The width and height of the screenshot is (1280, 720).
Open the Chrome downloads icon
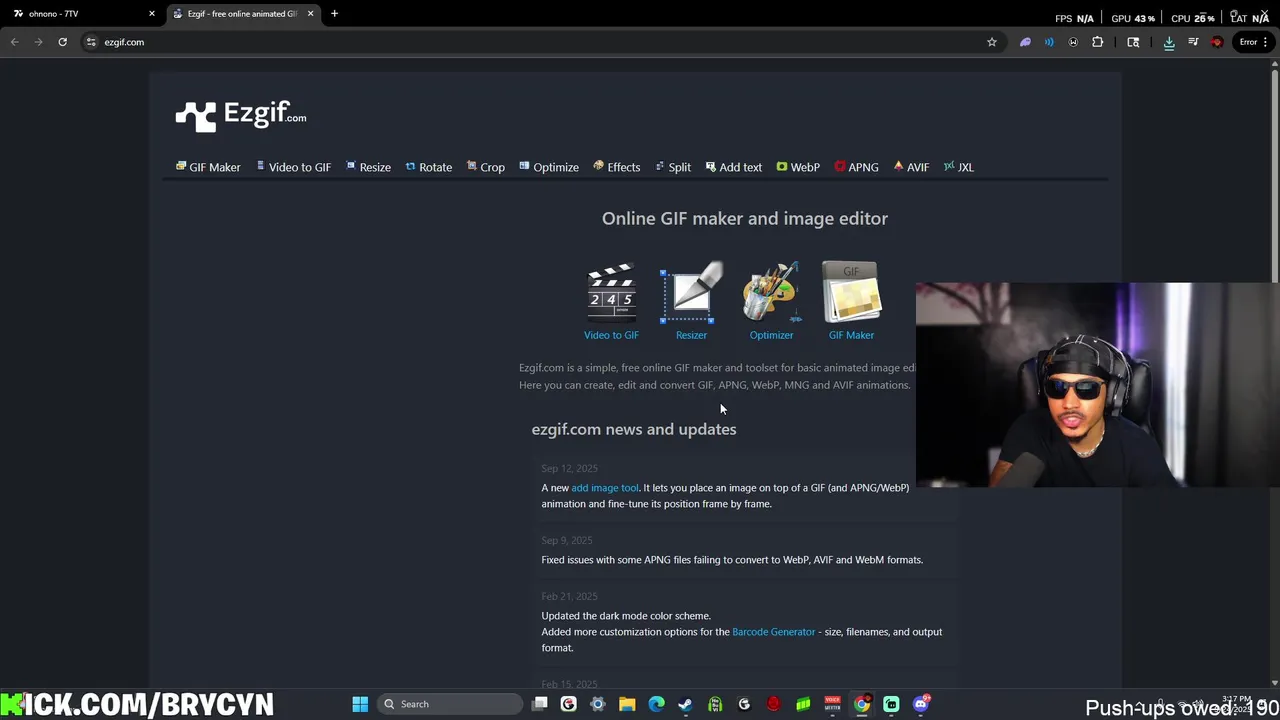pos(1169,42)
